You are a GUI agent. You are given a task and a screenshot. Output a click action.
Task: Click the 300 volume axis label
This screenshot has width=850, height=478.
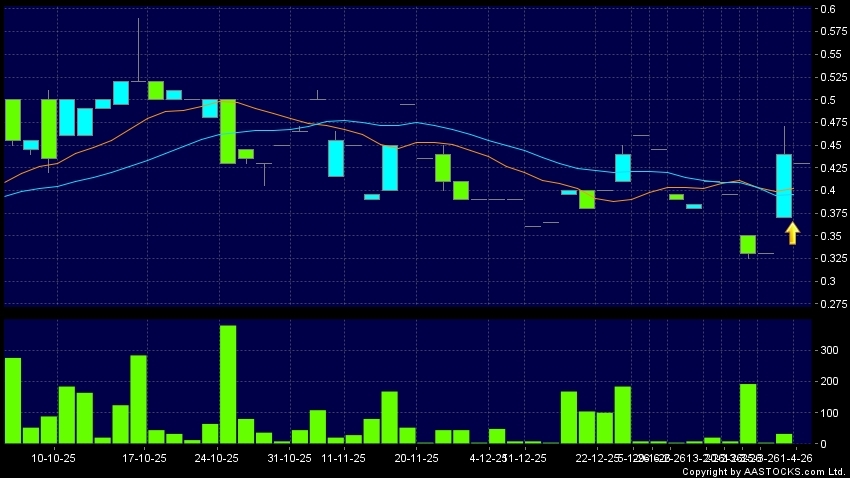[x=829, y=350]
